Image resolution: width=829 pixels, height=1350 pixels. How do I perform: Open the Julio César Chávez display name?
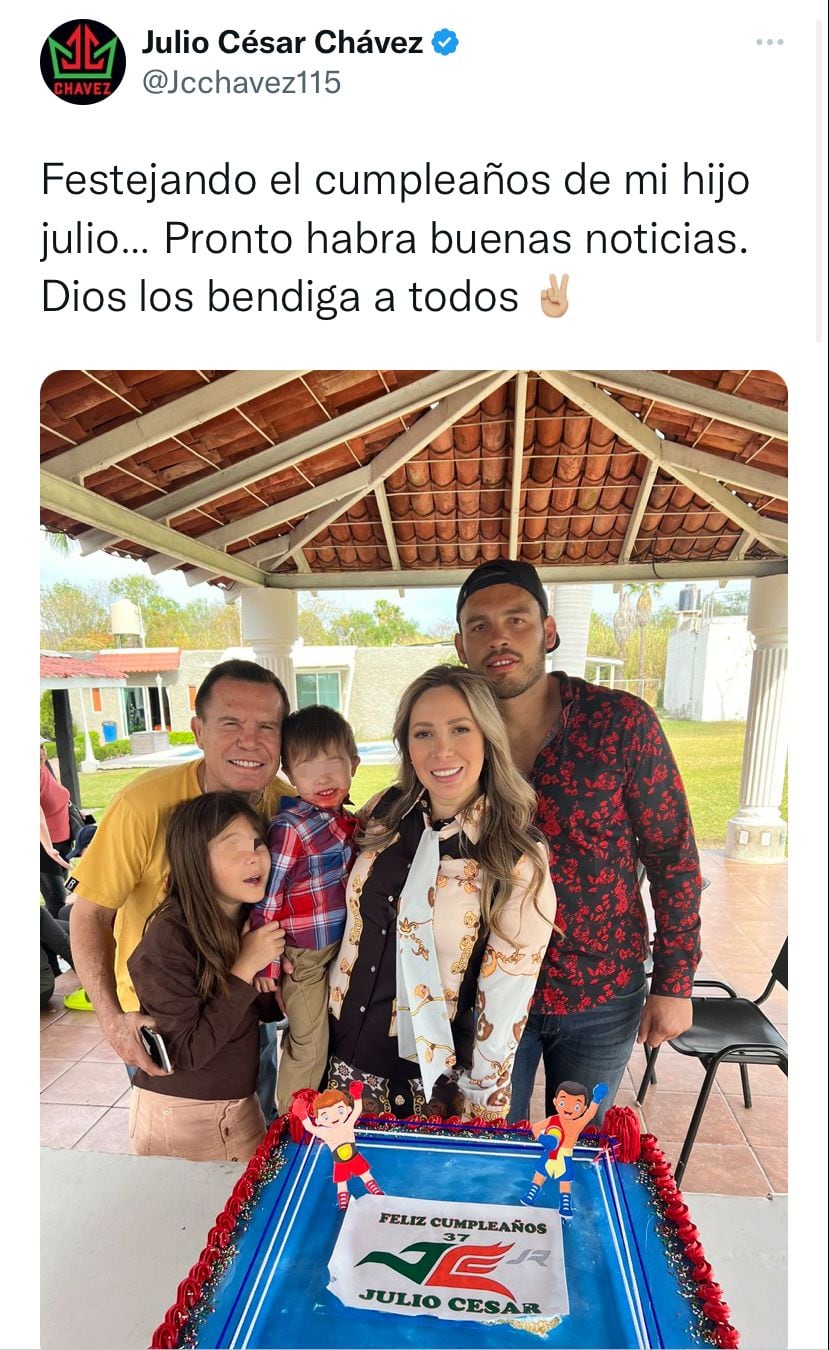click(x=283, y=43)
